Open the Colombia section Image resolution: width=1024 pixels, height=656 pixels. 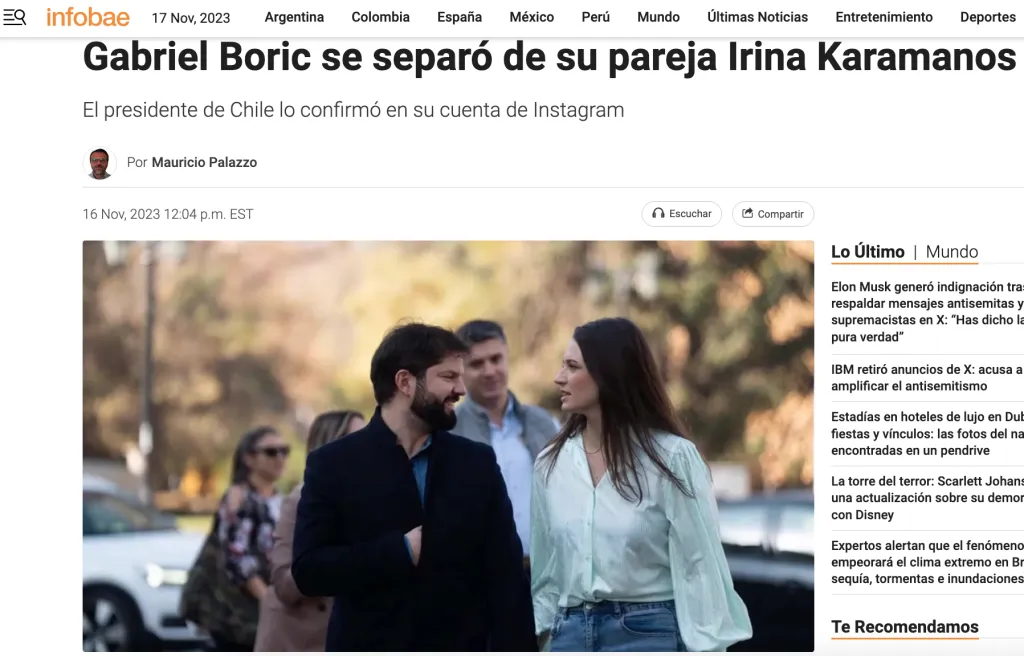click(380, 17)
